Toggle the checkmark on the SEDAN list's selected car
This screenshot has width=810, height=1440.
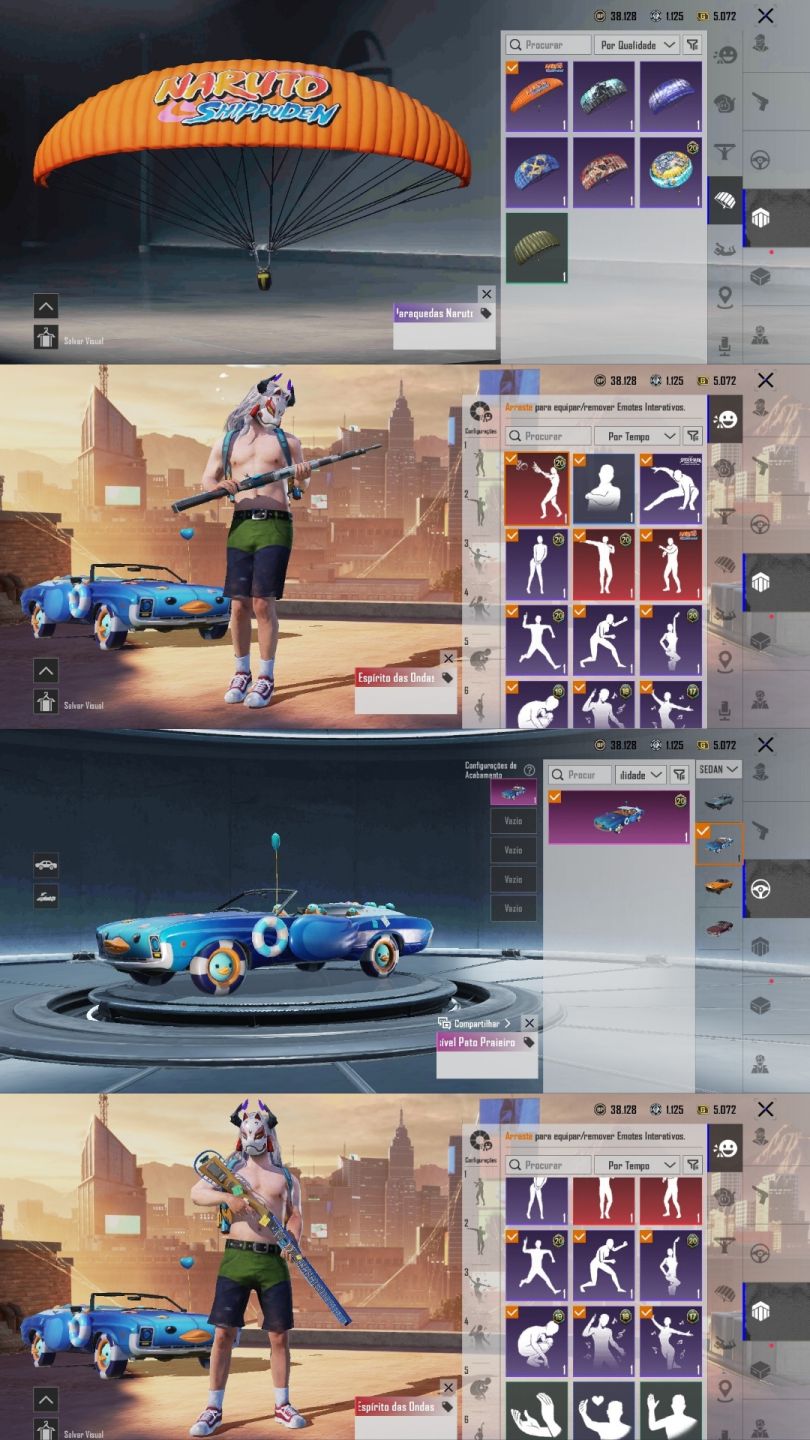tap(703, 830)
